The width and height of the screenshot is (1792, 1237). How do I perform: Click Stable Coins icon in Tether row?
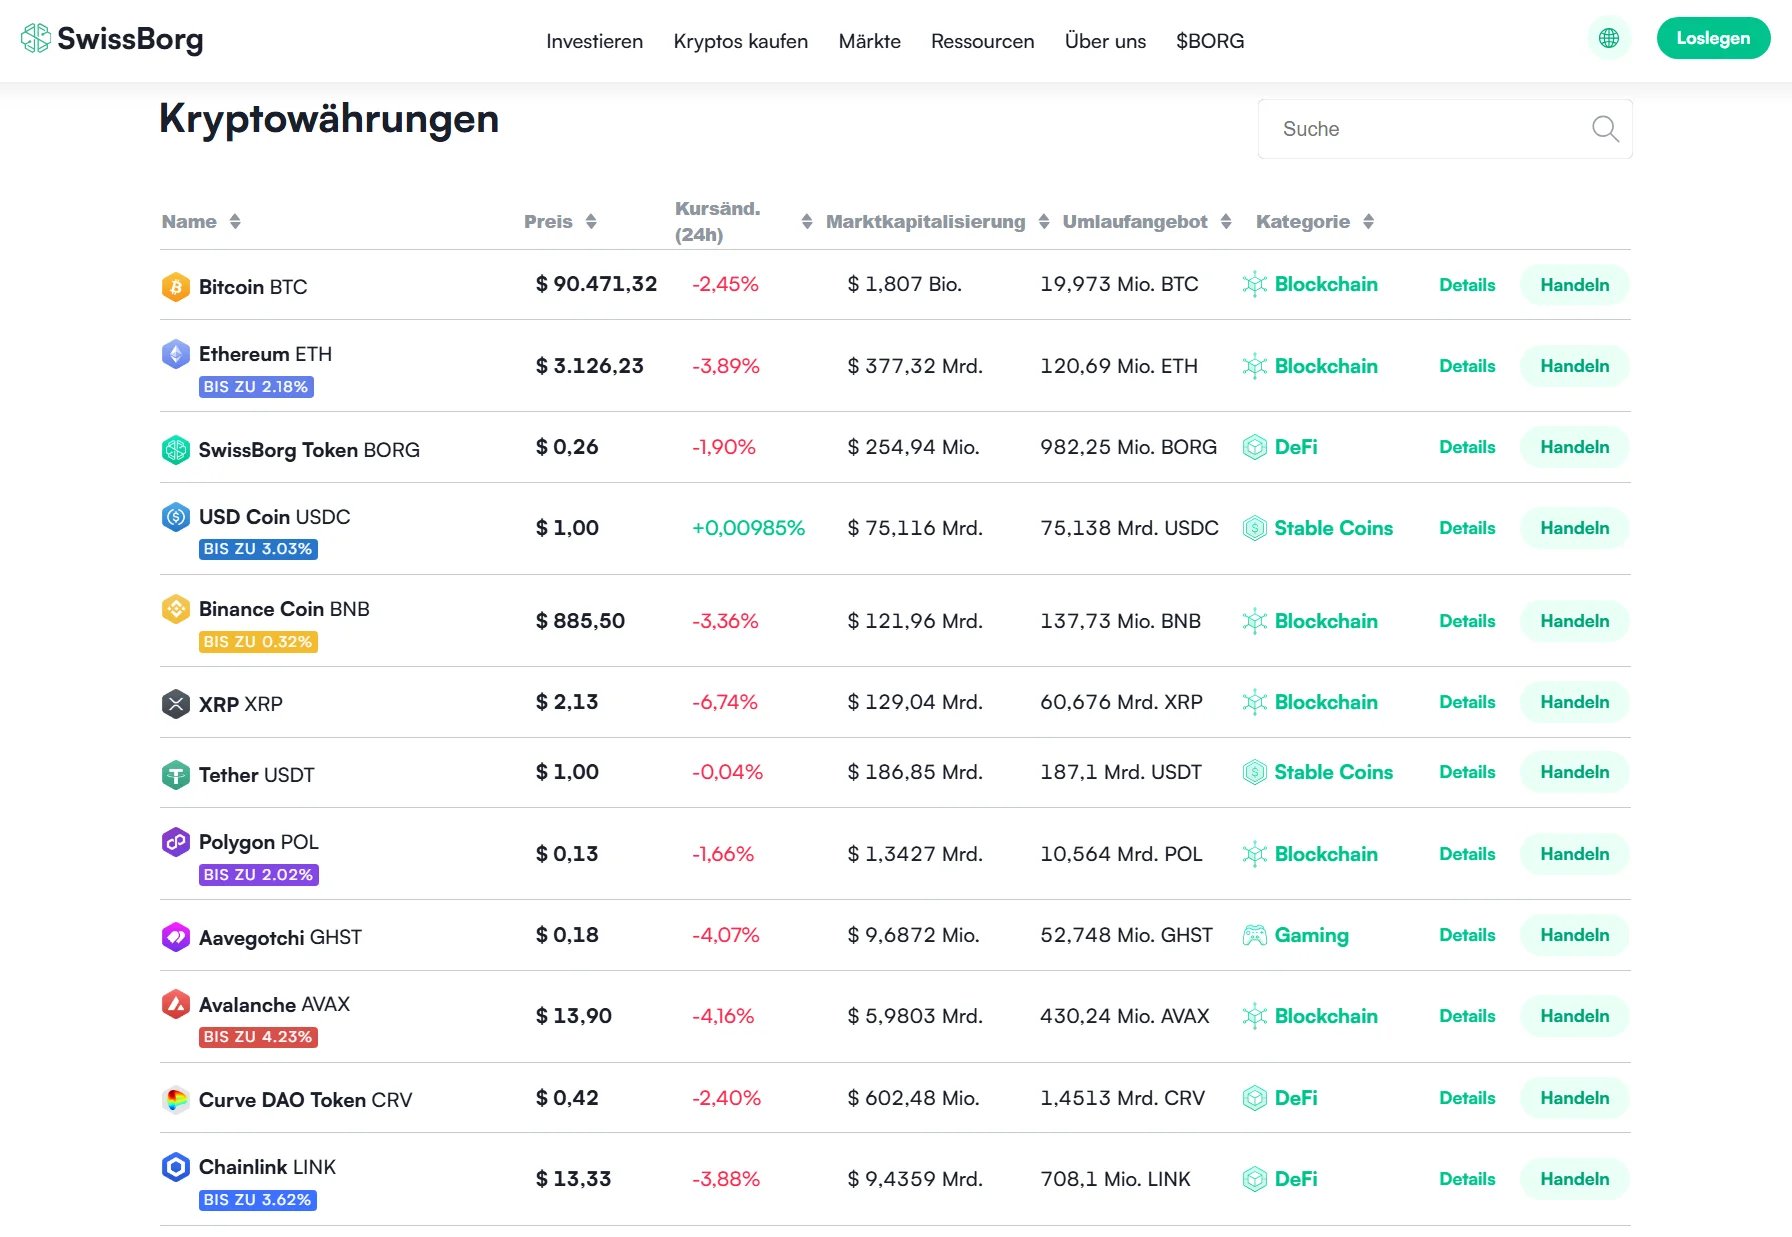(x=1254, y=772)
